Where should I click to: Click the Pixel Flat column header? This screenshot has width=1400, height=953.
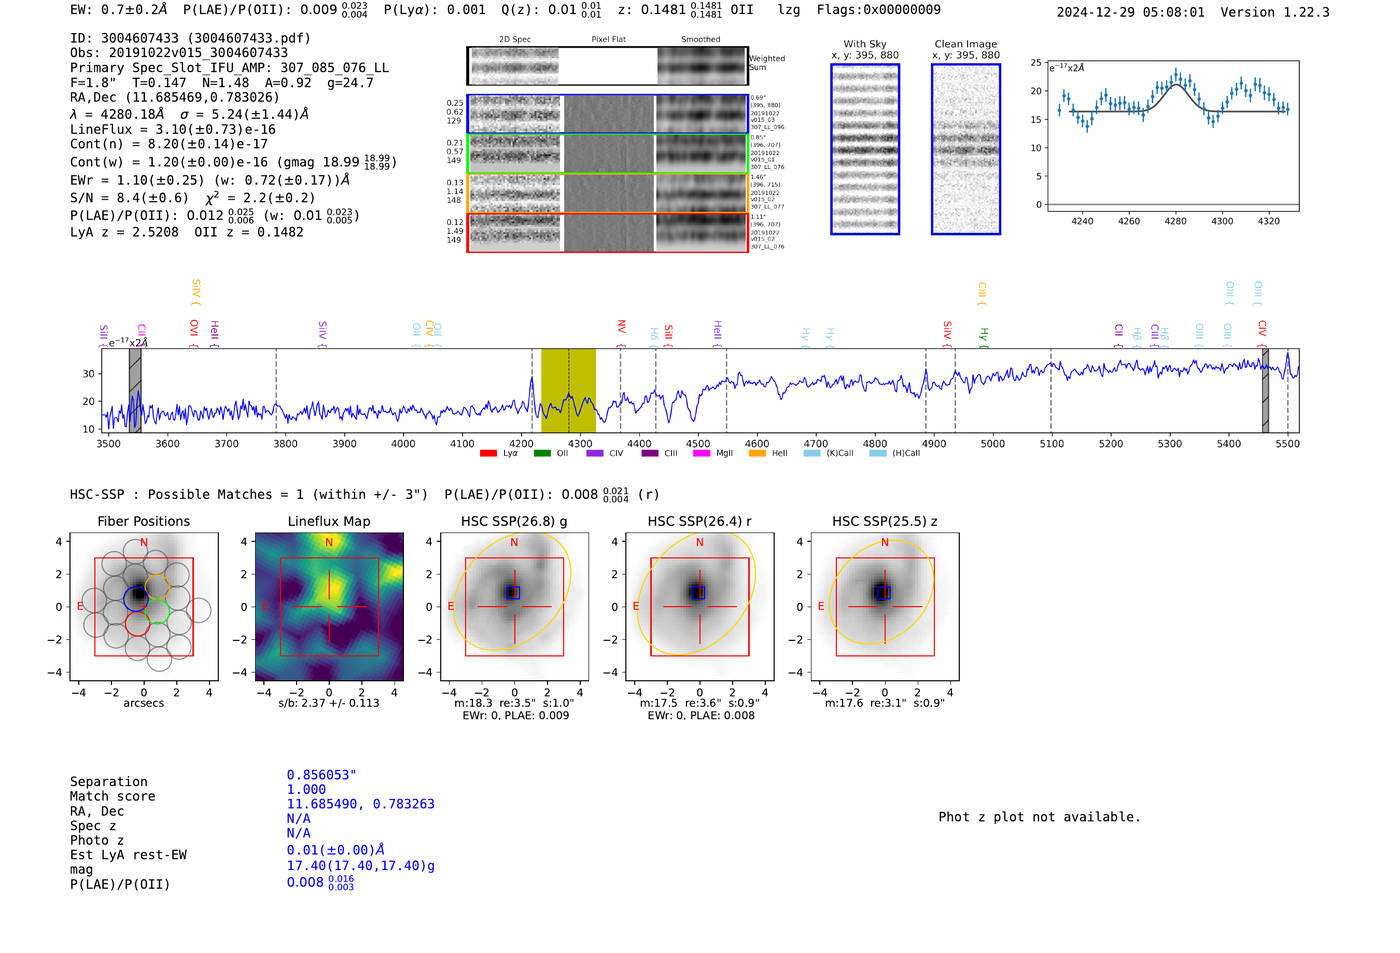point(608,40)
